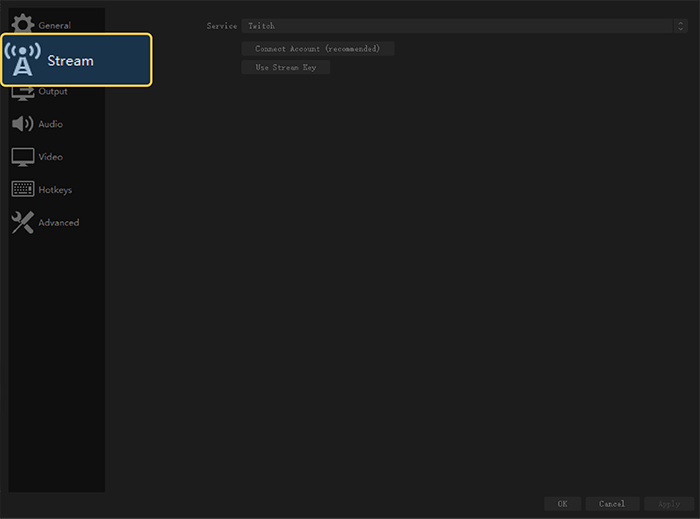Click the Output monitor icon in sidebar
Image resolution: width=700 pixels, height=519 pixels.
(x=22, y=93)
